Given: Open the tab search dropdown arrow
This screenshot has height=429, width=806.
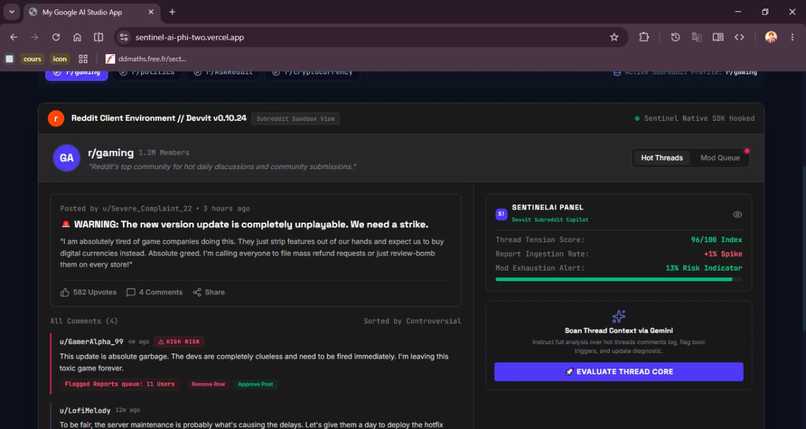Looking at the screenshot, I should 11,12.
